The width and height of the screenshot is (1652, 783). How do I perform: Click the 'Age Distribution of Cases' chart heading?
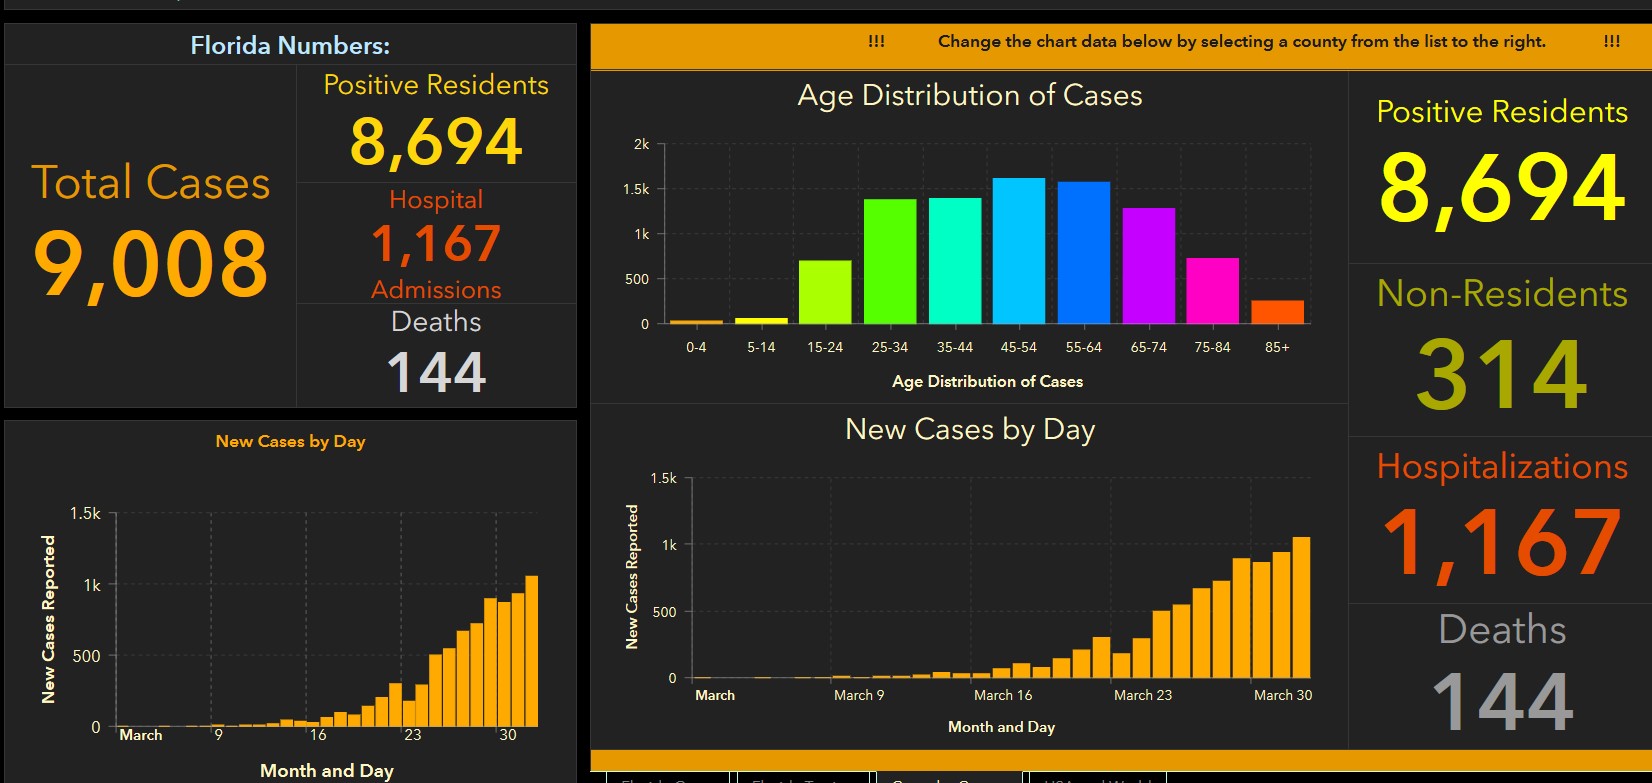tap(970, 96)
